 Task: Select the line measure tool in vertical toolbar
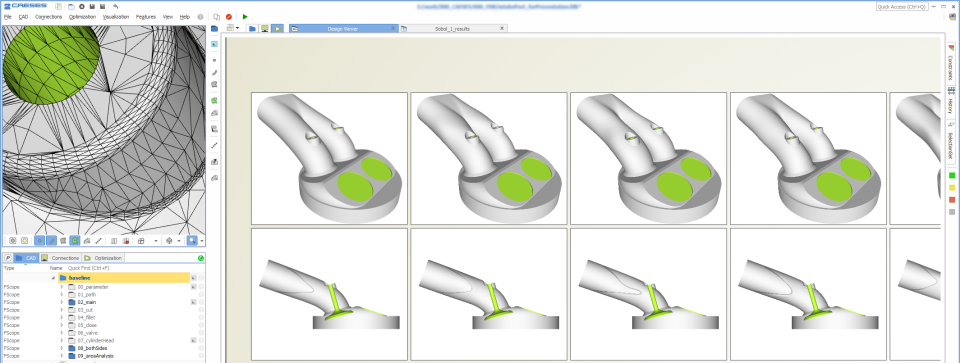214,146
